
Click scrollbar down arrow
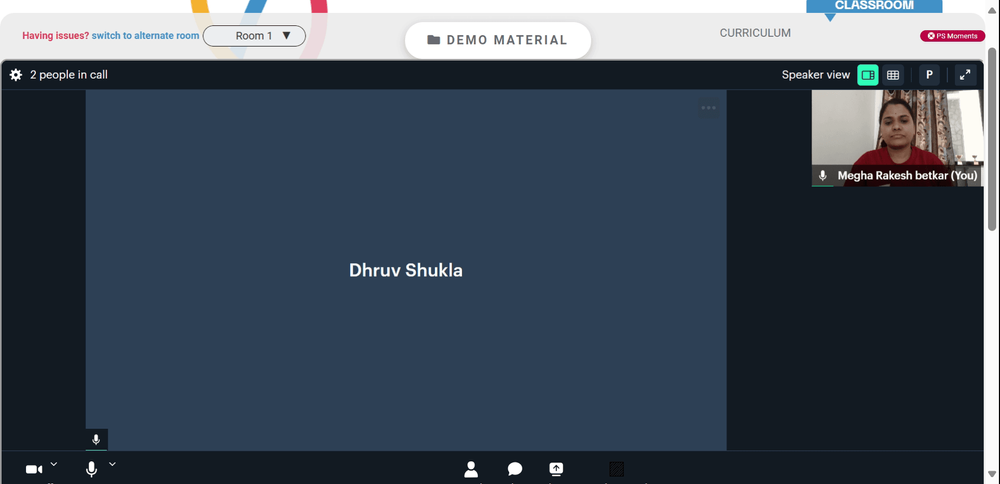click(992, 474)
